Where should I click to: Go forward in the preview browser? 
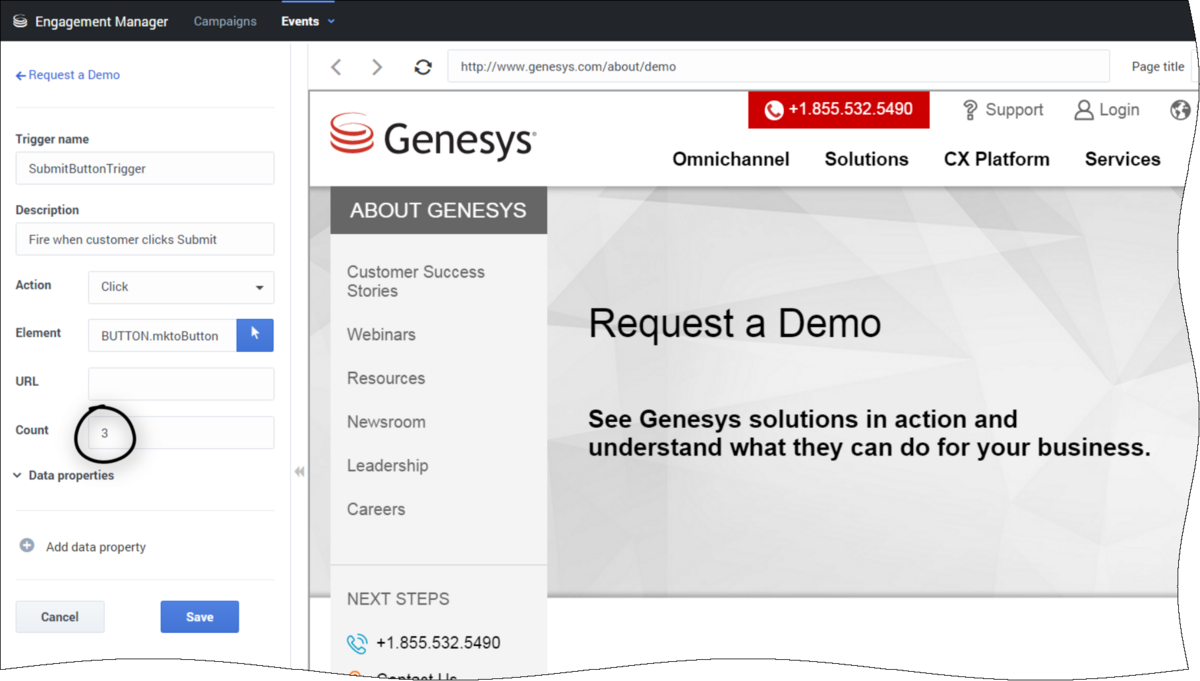pyautogui.click(x=377, y=67)
